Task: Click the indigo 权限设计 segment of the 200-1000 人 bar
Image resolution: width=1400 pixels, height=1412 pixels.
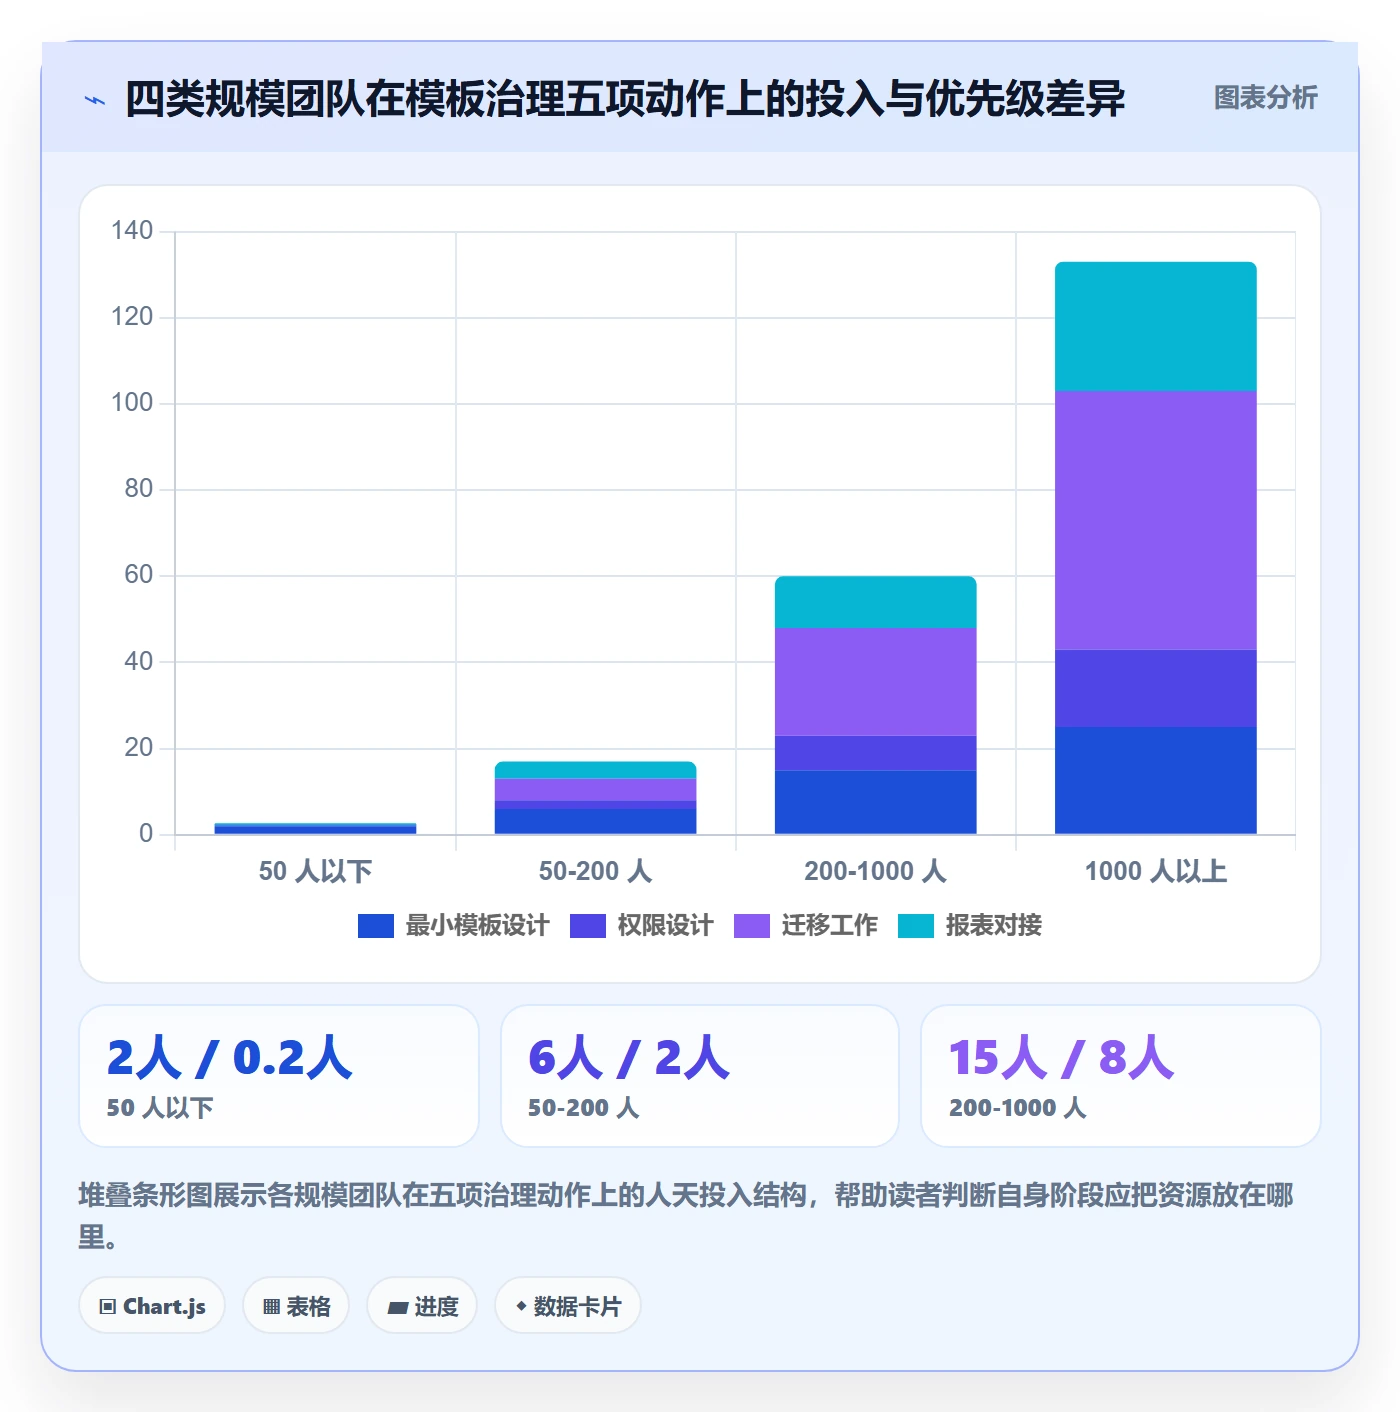Action: pyautogui.click(x=876, y=753)
